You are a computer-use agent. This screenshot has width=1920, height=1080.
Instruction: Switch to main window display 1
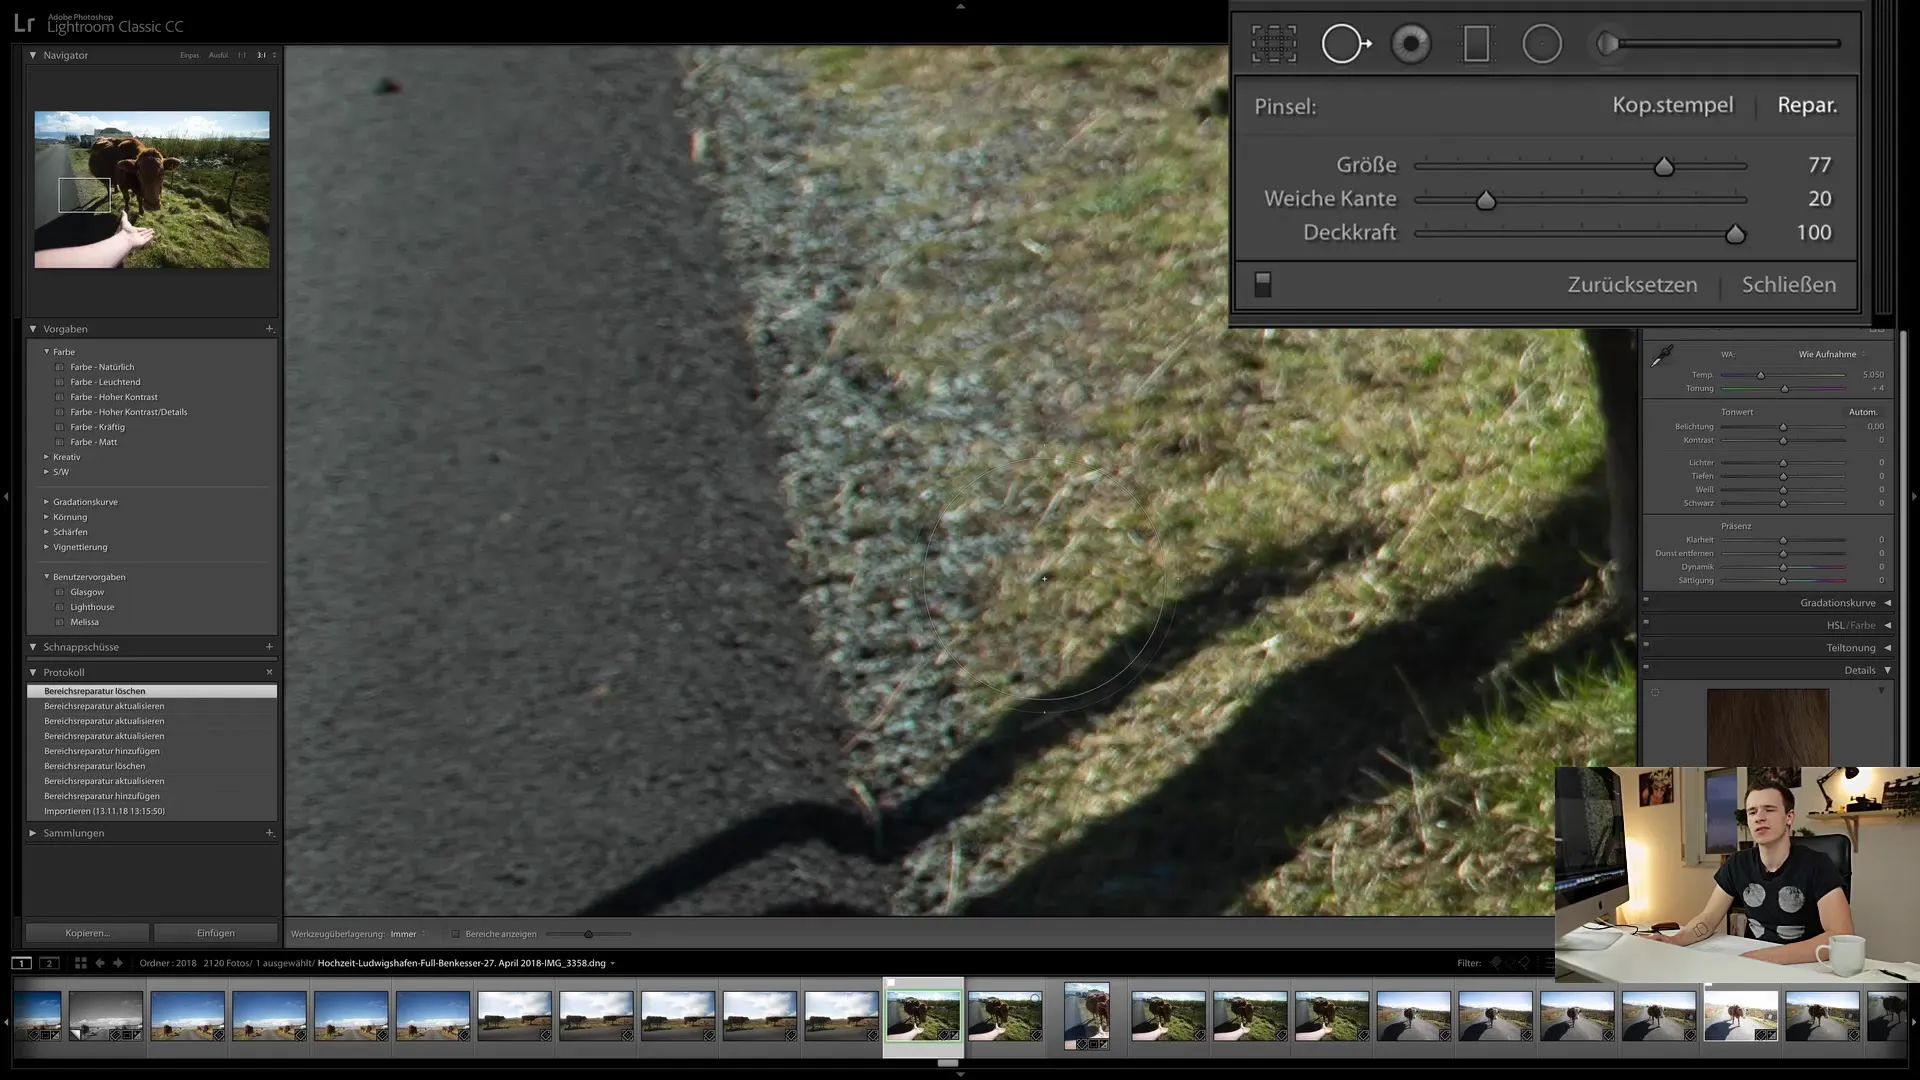(x=21, y=963)
